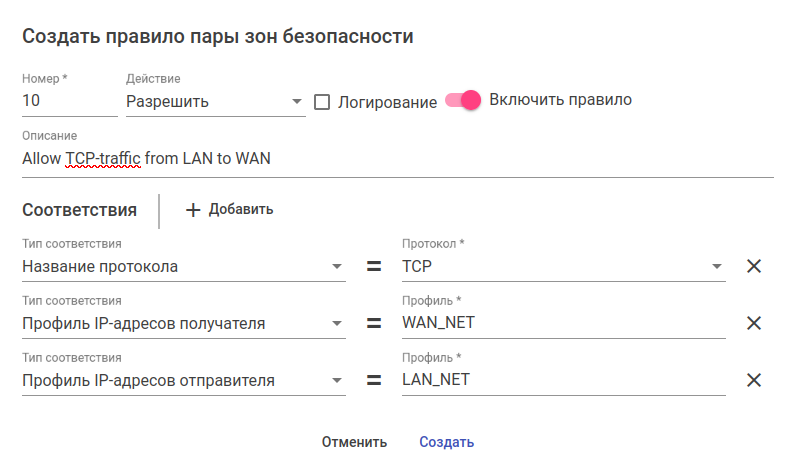
Task: Delete the WAN_NET profile match row
Action: pyautogui.click(x=754, y=322)
